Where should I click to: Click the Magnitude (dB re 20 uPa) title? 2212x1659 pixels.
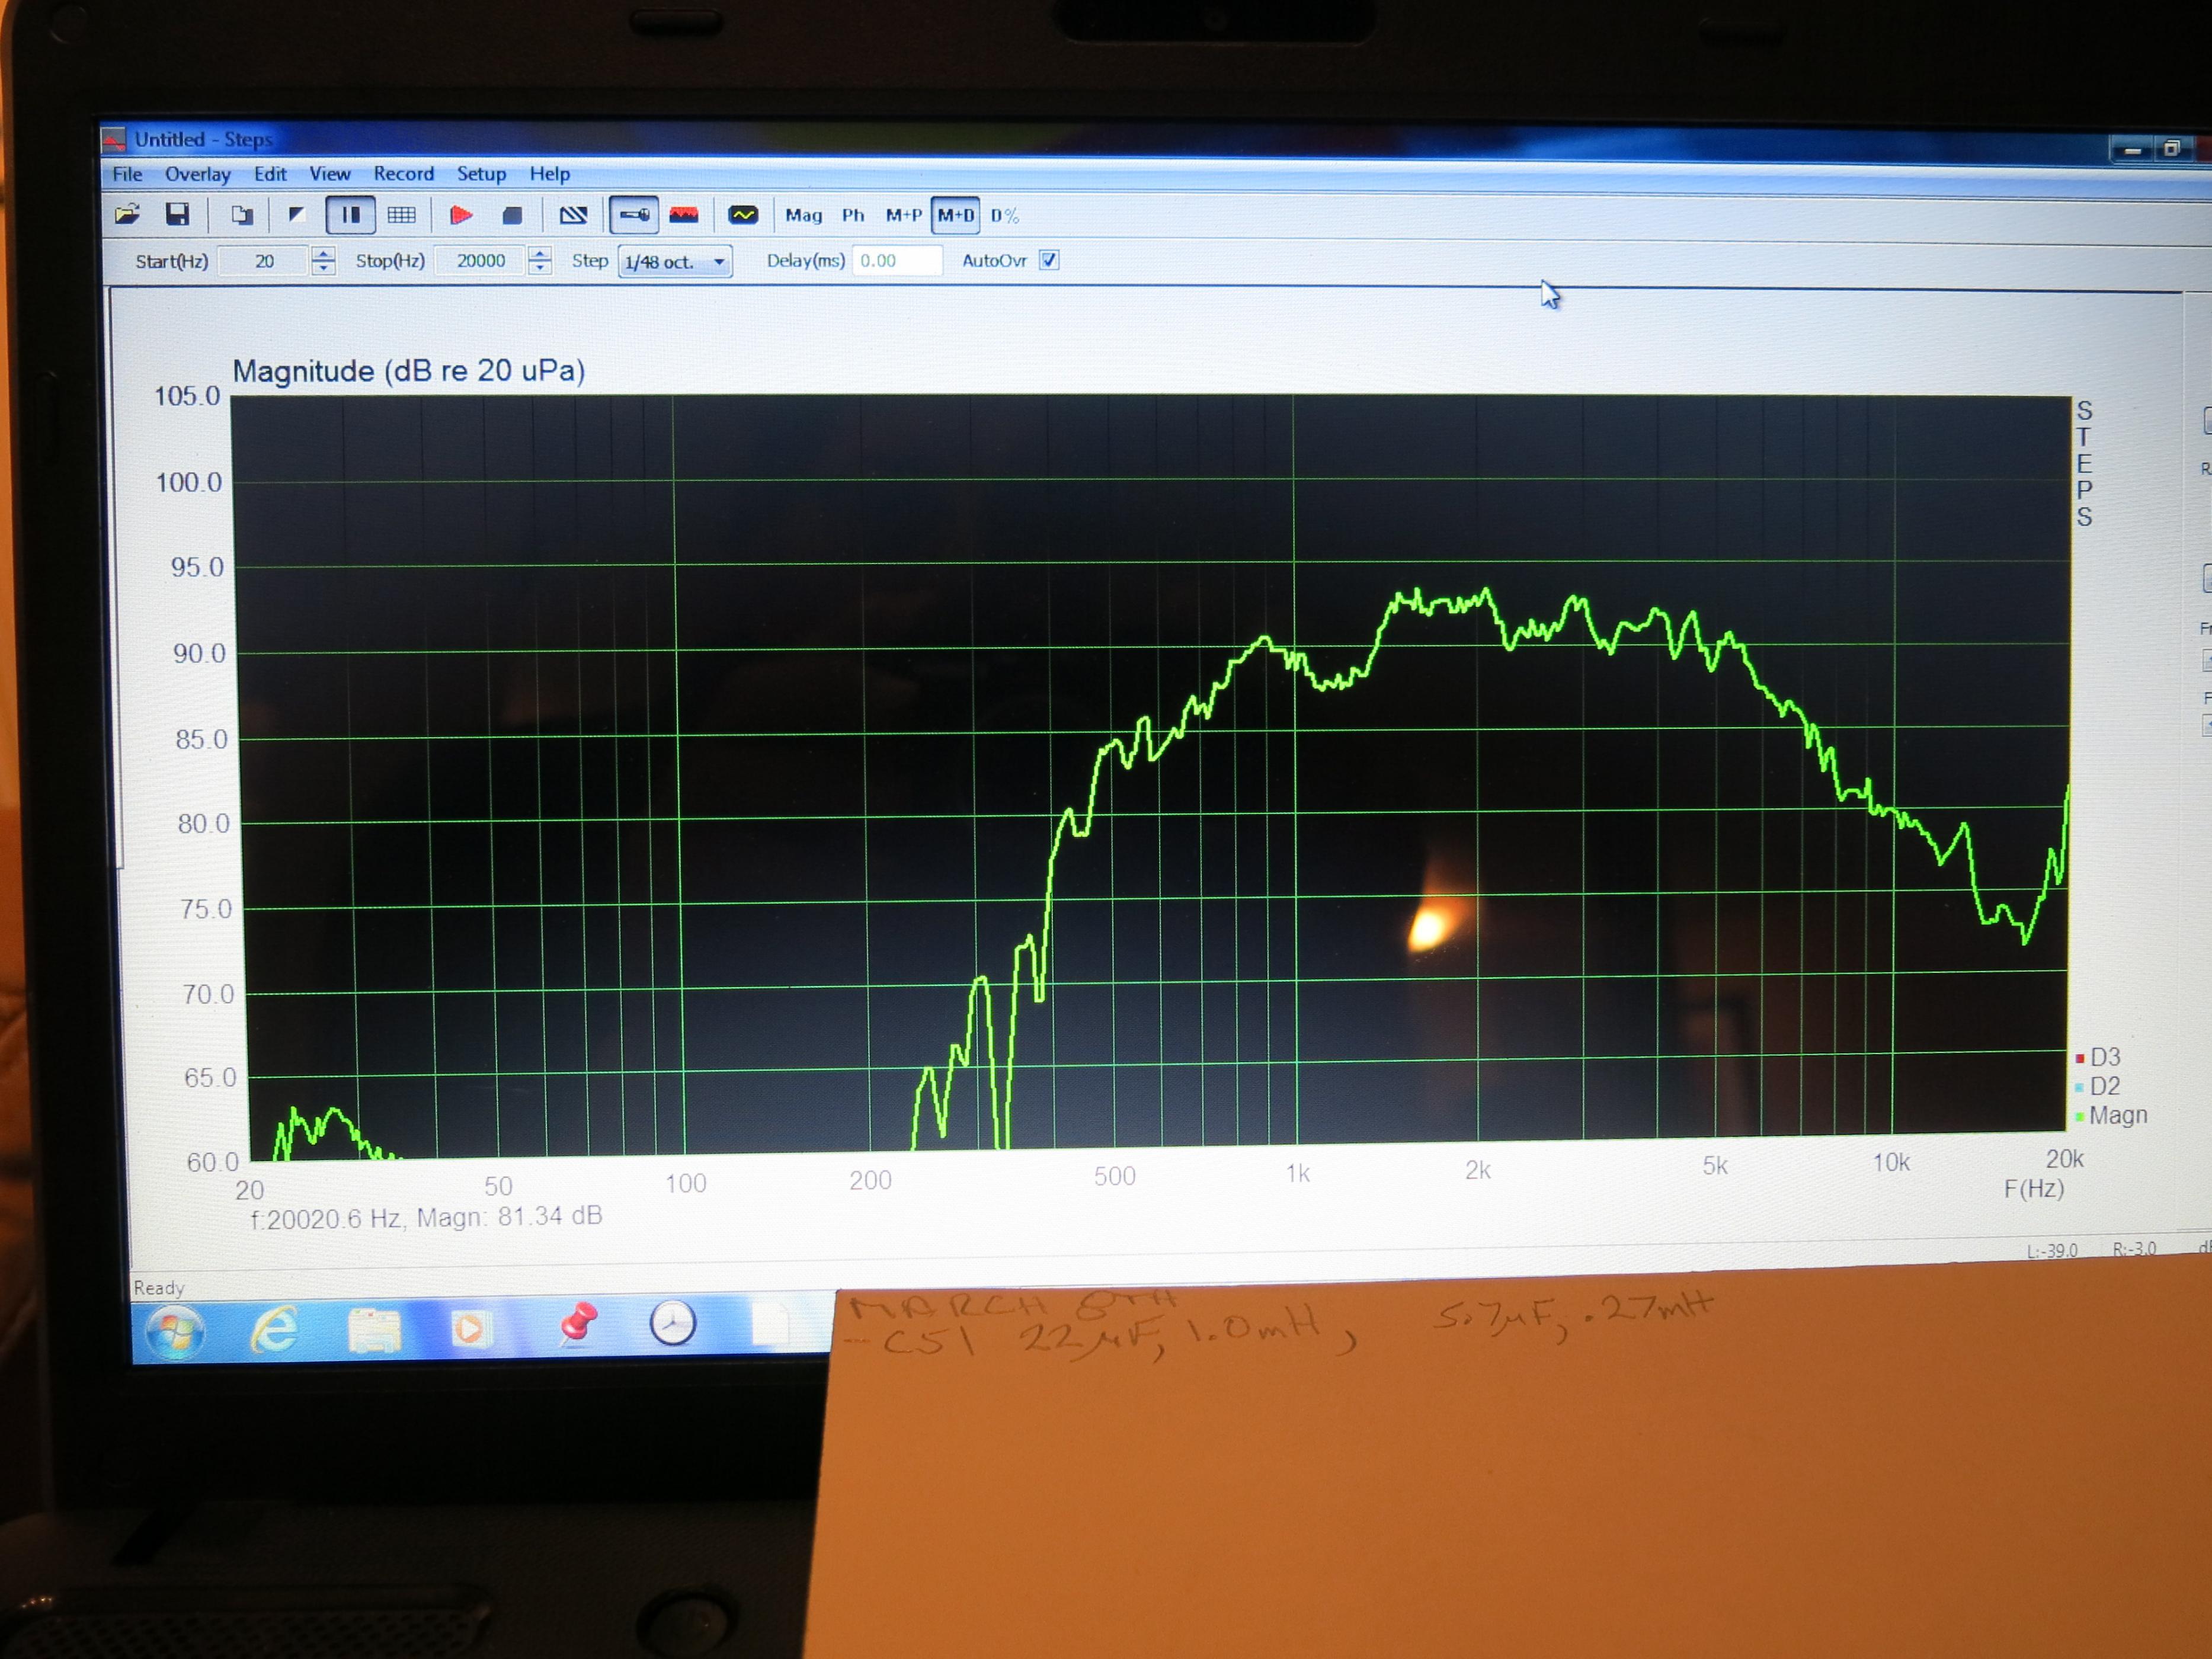pyautogui.click(x=409, y=371)
